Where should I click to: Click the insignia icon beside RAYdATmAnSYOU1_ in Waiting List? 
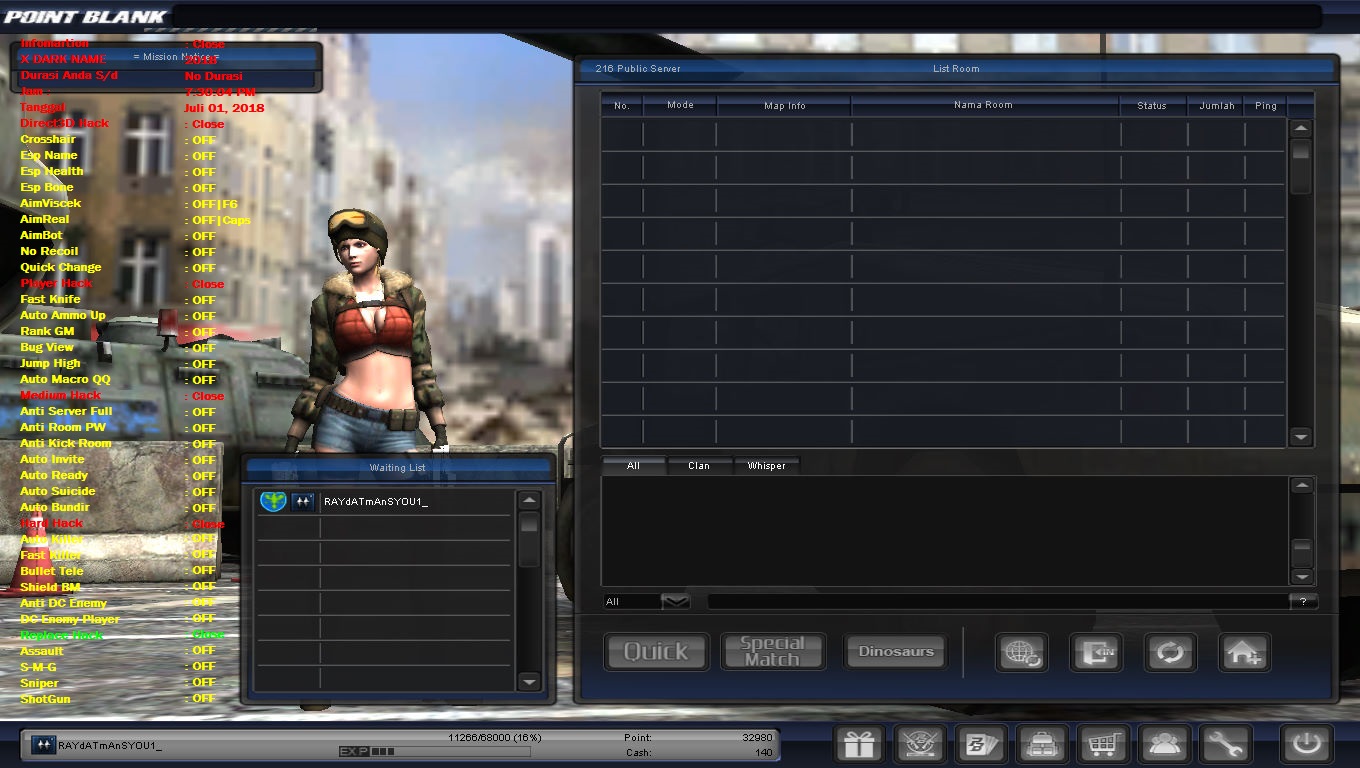point(303,502)
